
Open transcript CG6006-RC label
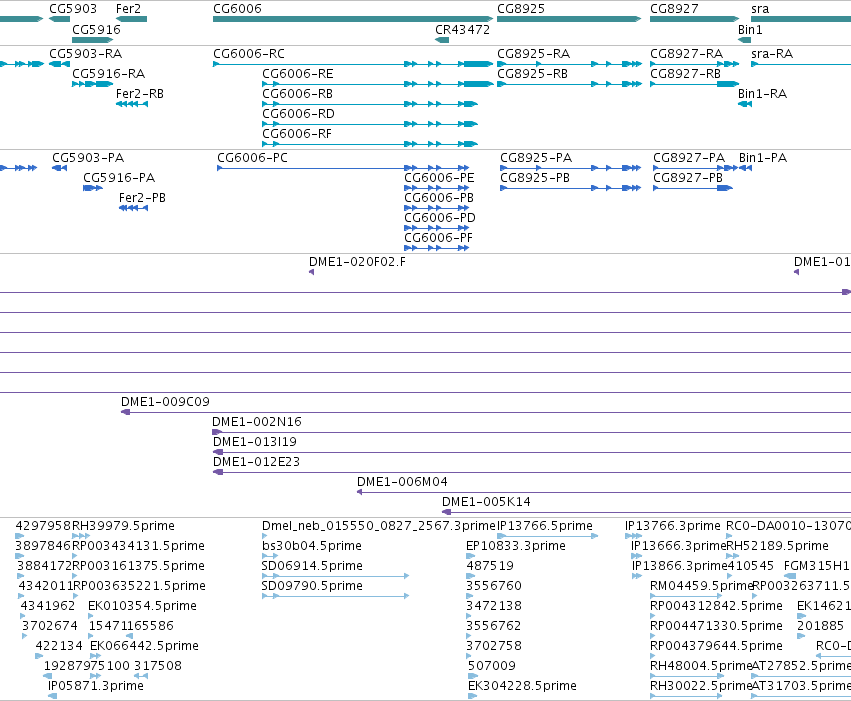tap(249, 54)
